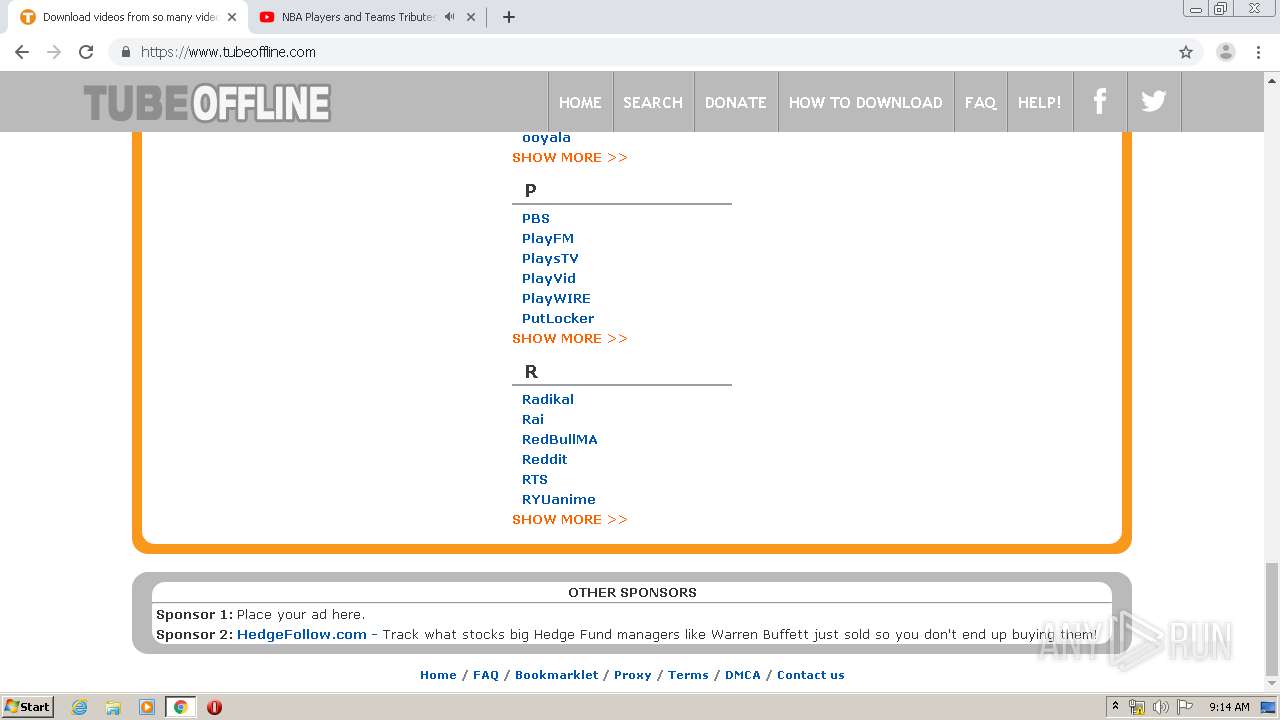Screen dimensions: 1280x720
Task: Reload the page with refresh icon
Action: point(86,52)
